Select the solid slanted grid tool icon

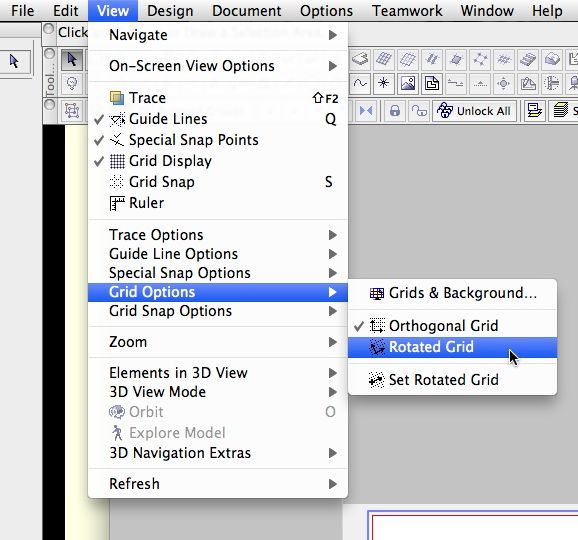click(x=384, y=59)
